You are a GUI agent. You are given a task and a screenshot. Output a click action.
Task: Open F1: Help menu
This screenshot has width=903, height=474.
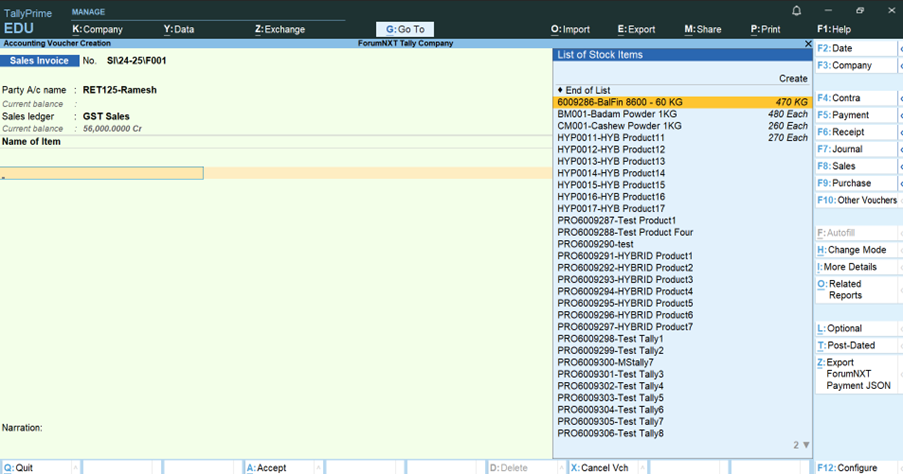[x=833, y=29]
